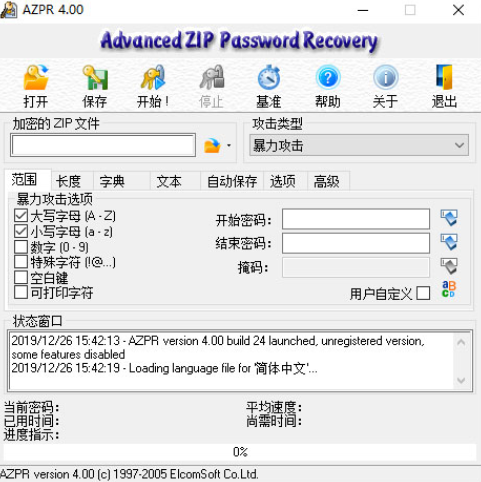Image resolution: width=481 pixels, height=482 pixels.
Task: Open the 字典 dictionary tab
Action: coord(112,181)
